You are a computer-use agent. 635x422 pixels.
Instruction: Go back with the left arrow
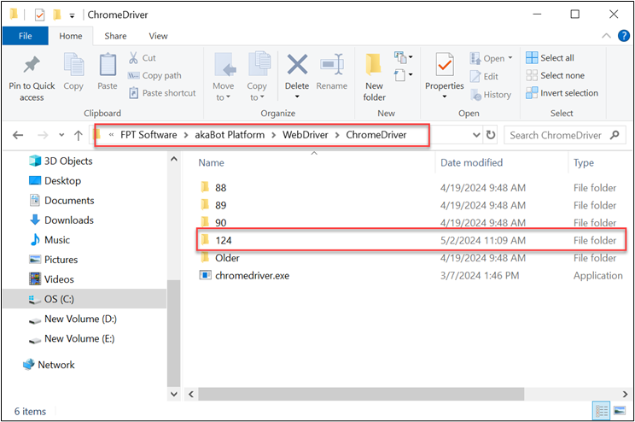pos(18,135)
